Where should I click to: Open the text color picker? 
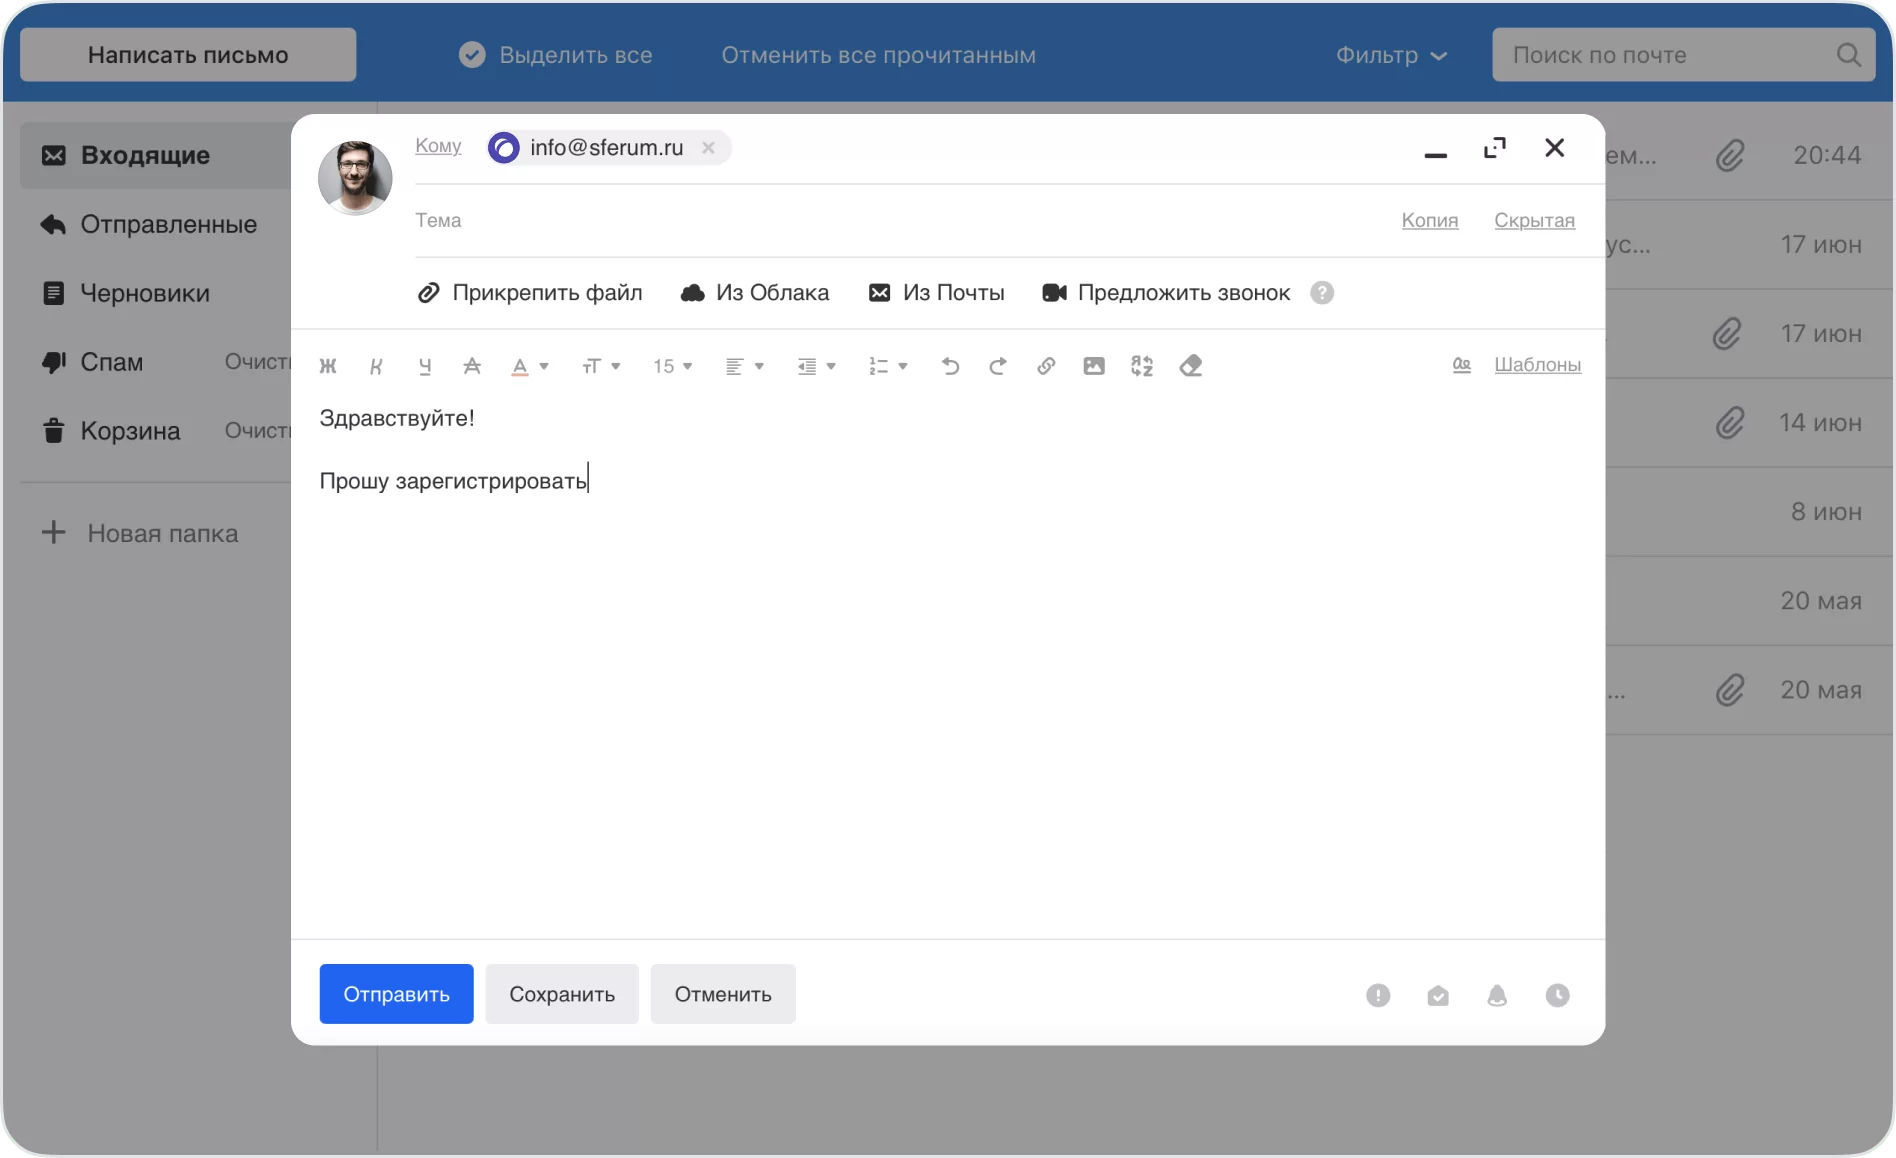pos(530,366)
